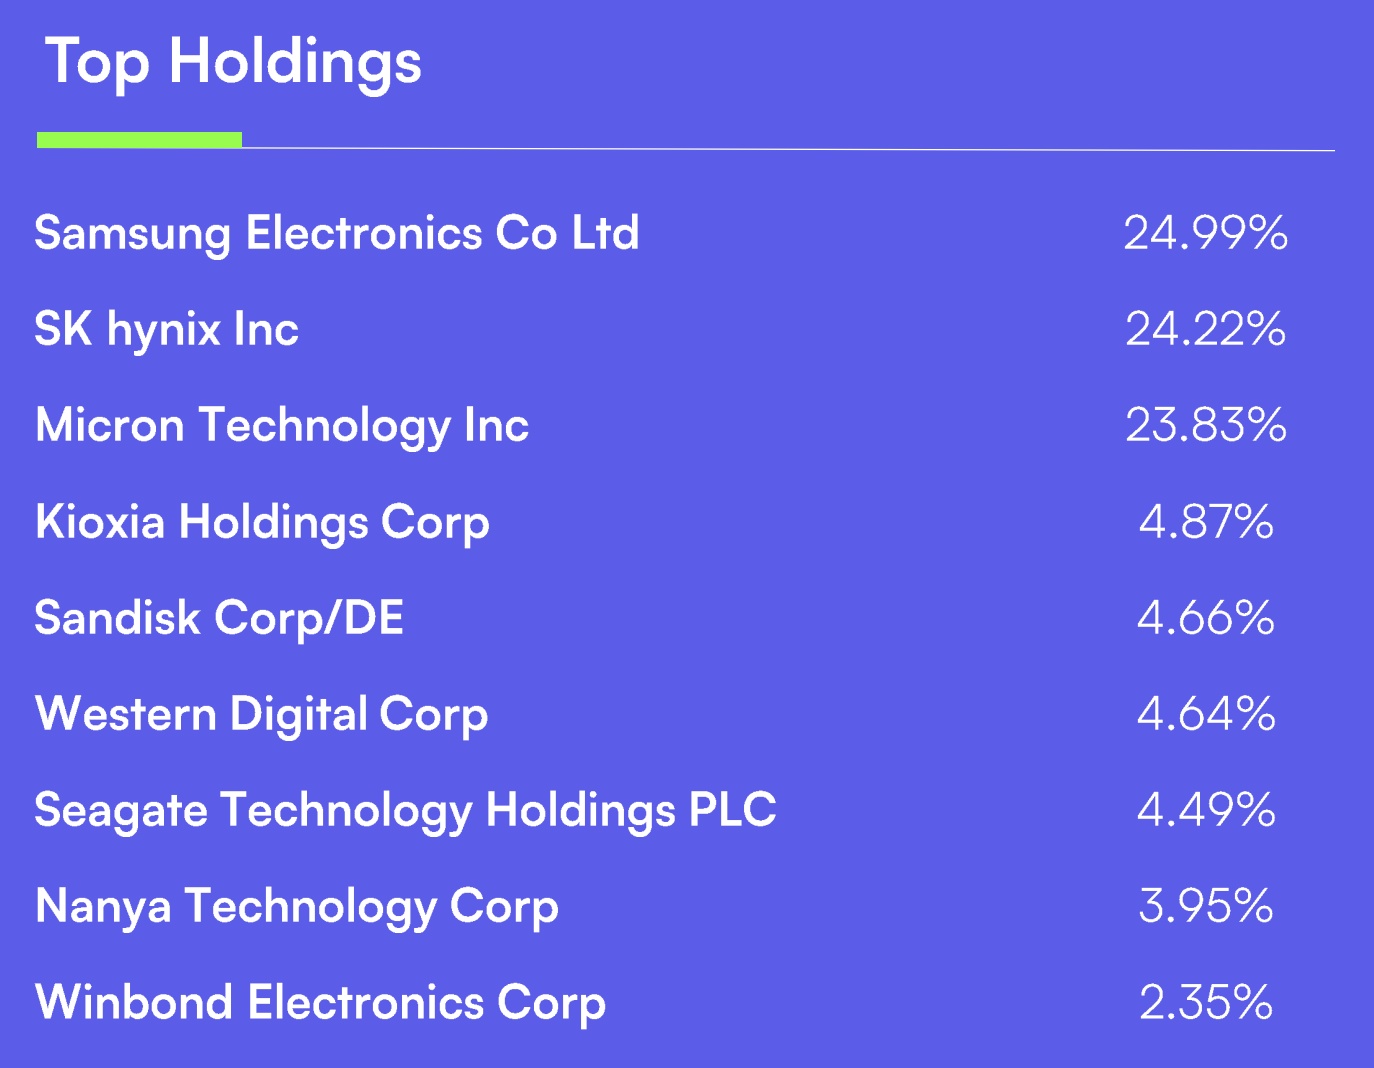Open Micron Technology Inc holding
The image size is (1374, 1068).
point(282,425)
